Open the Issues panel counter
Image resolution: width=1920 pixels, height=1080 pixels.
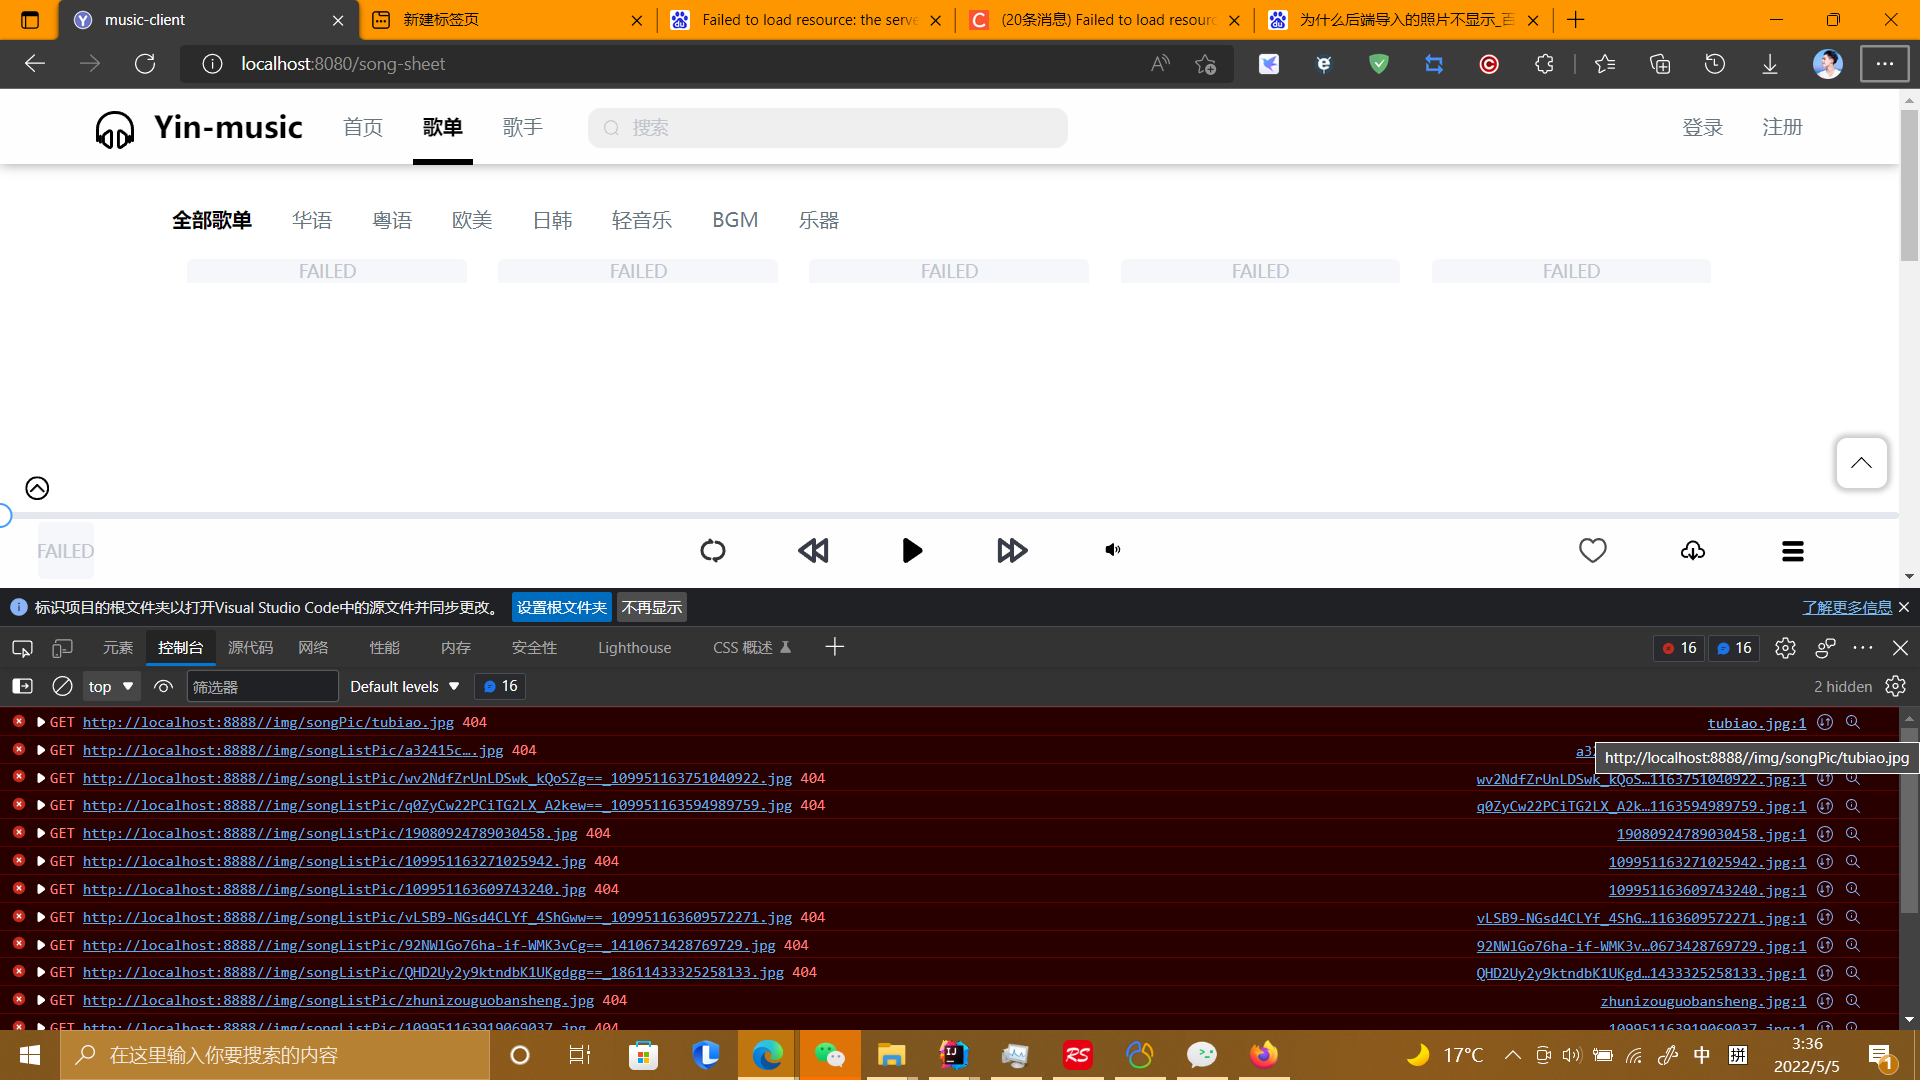point(1733,648)
